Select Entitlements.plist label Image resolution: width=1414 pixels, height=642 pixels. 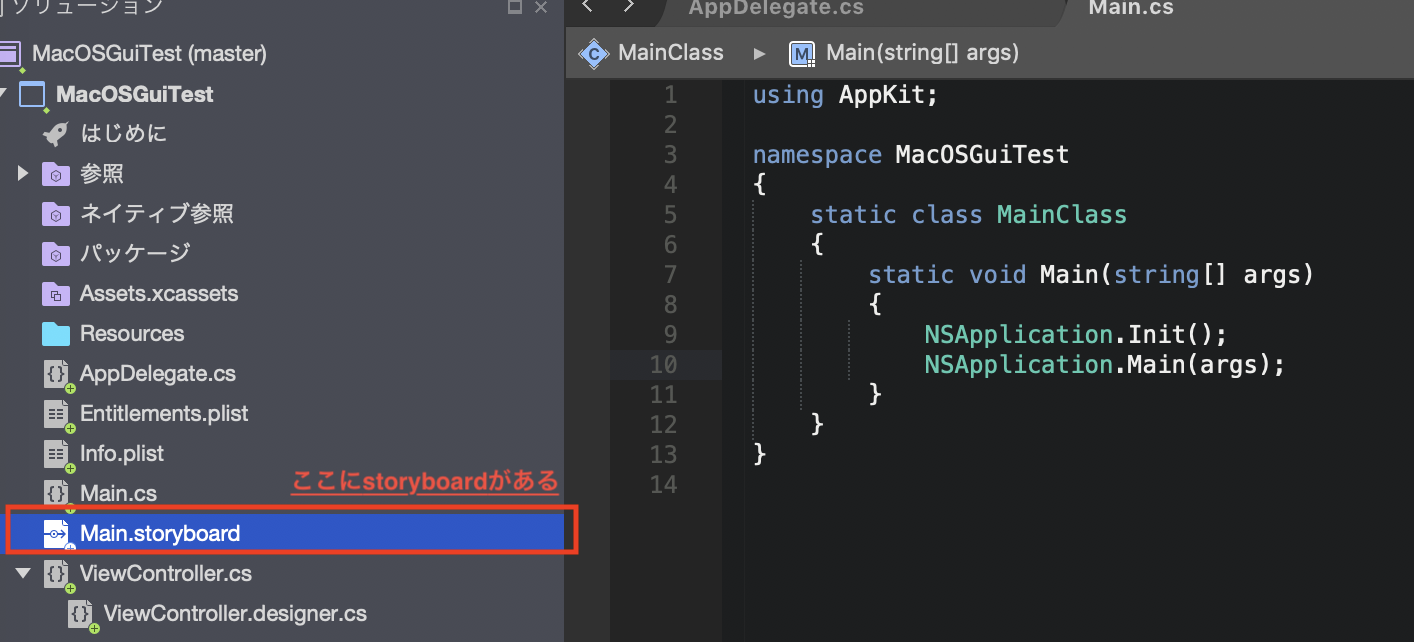click(x=164, y=414)
